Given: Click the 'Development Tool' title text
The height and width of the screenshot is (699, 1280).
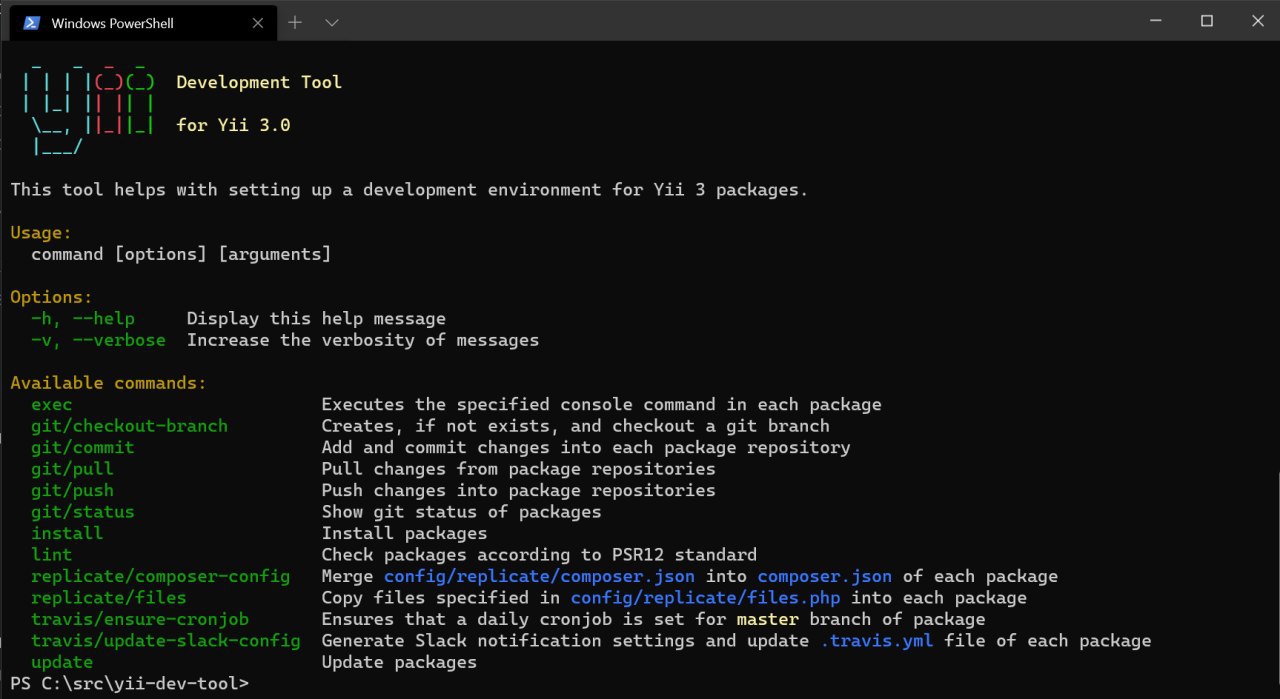Looking at the screenshot, I should 259,83.
